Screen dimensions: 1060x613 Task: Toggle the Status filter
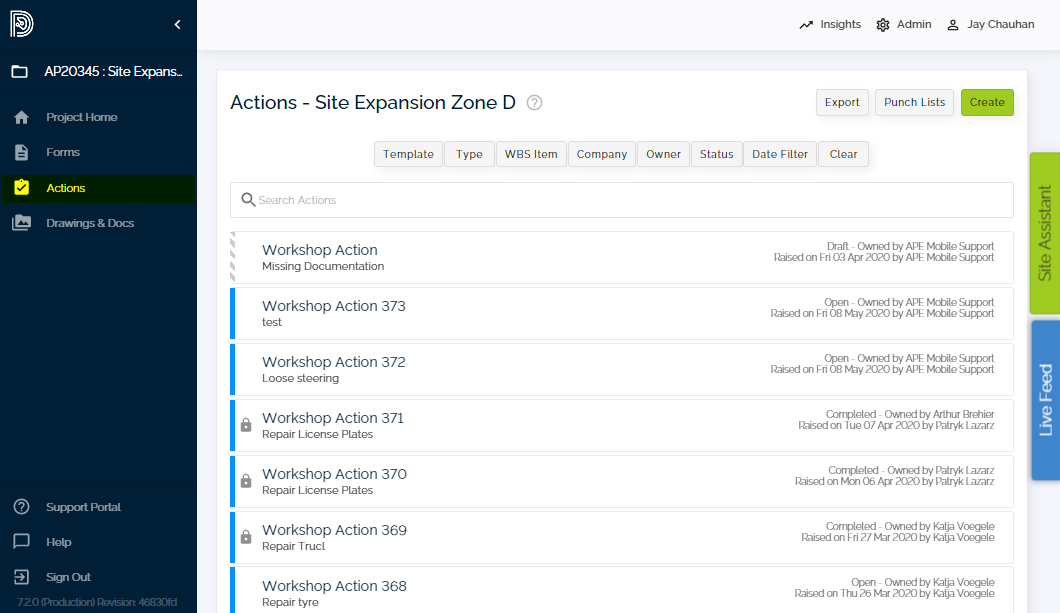716,154
